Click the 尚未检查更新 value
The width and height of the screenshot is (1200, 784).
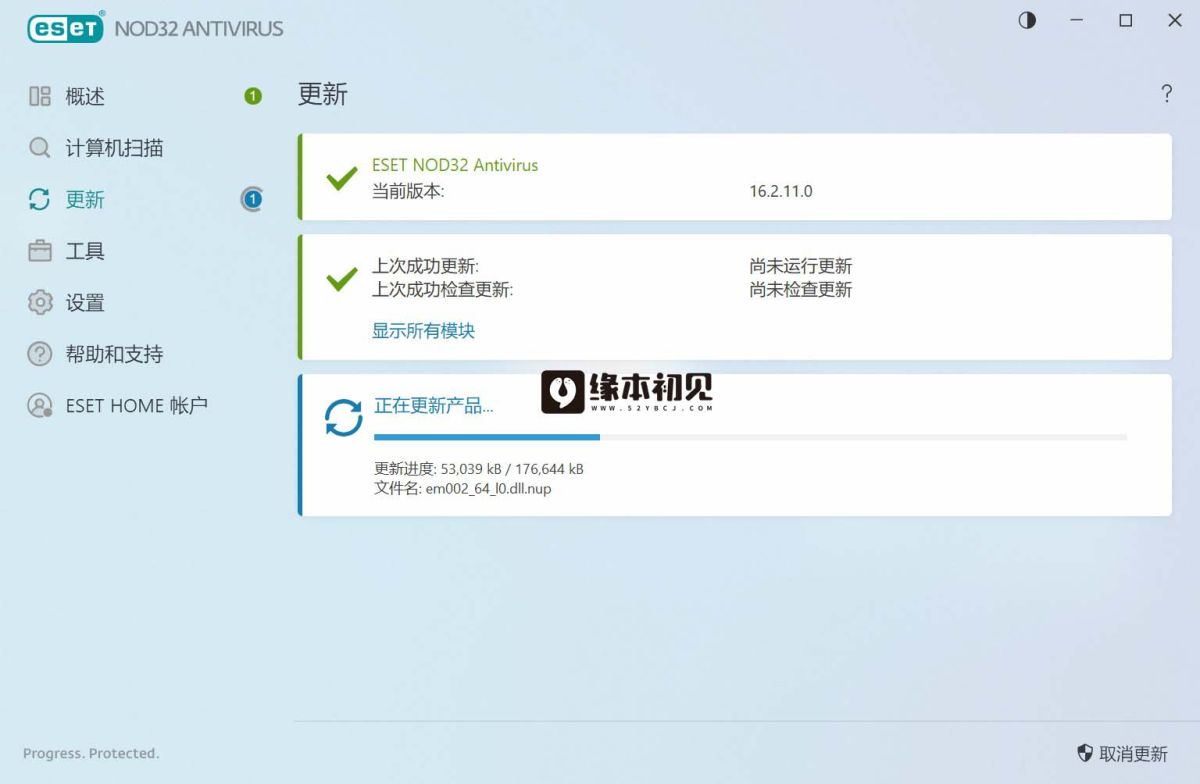(801, 290)
